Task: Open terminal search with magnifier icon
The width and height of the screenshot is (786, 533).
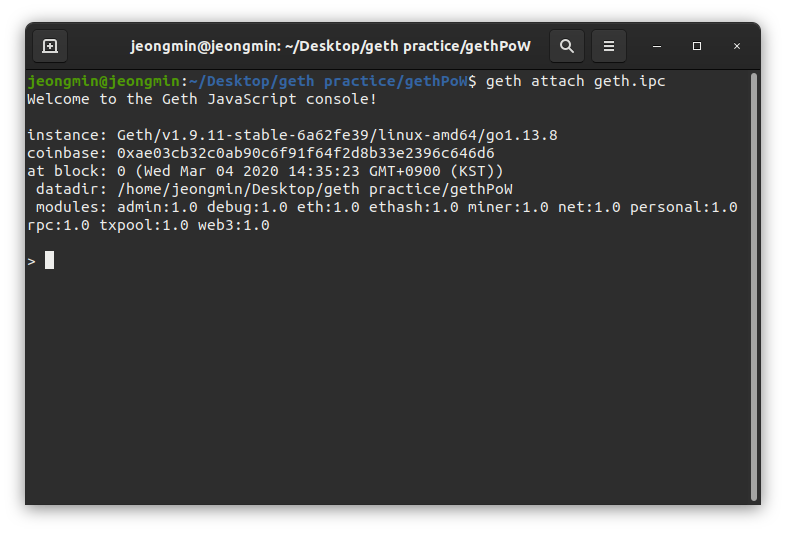Action: coord(566,46)
